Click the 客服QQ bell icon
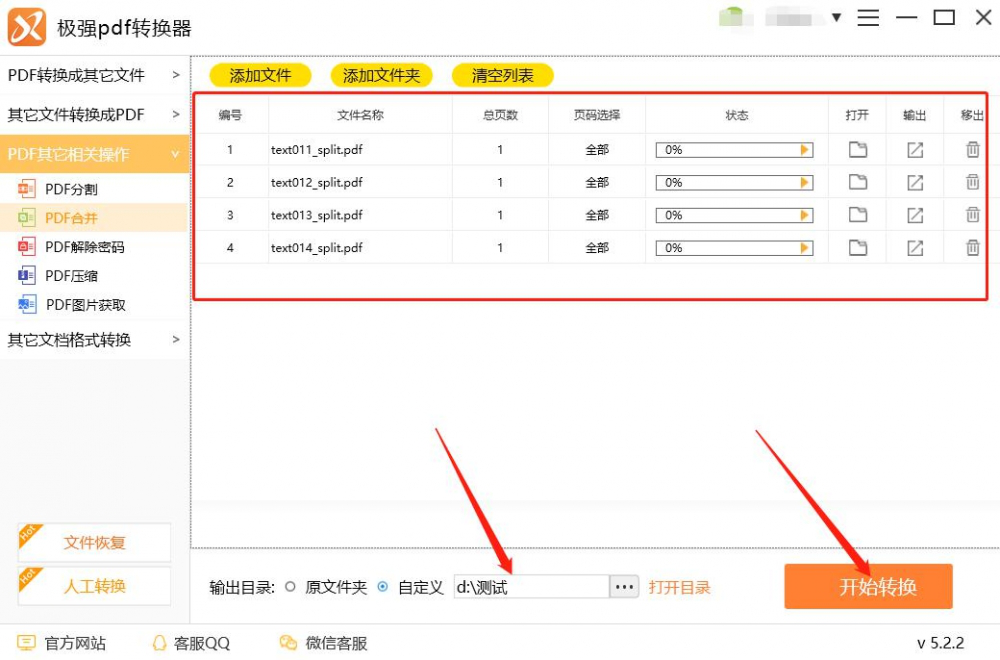 [159, 643]
